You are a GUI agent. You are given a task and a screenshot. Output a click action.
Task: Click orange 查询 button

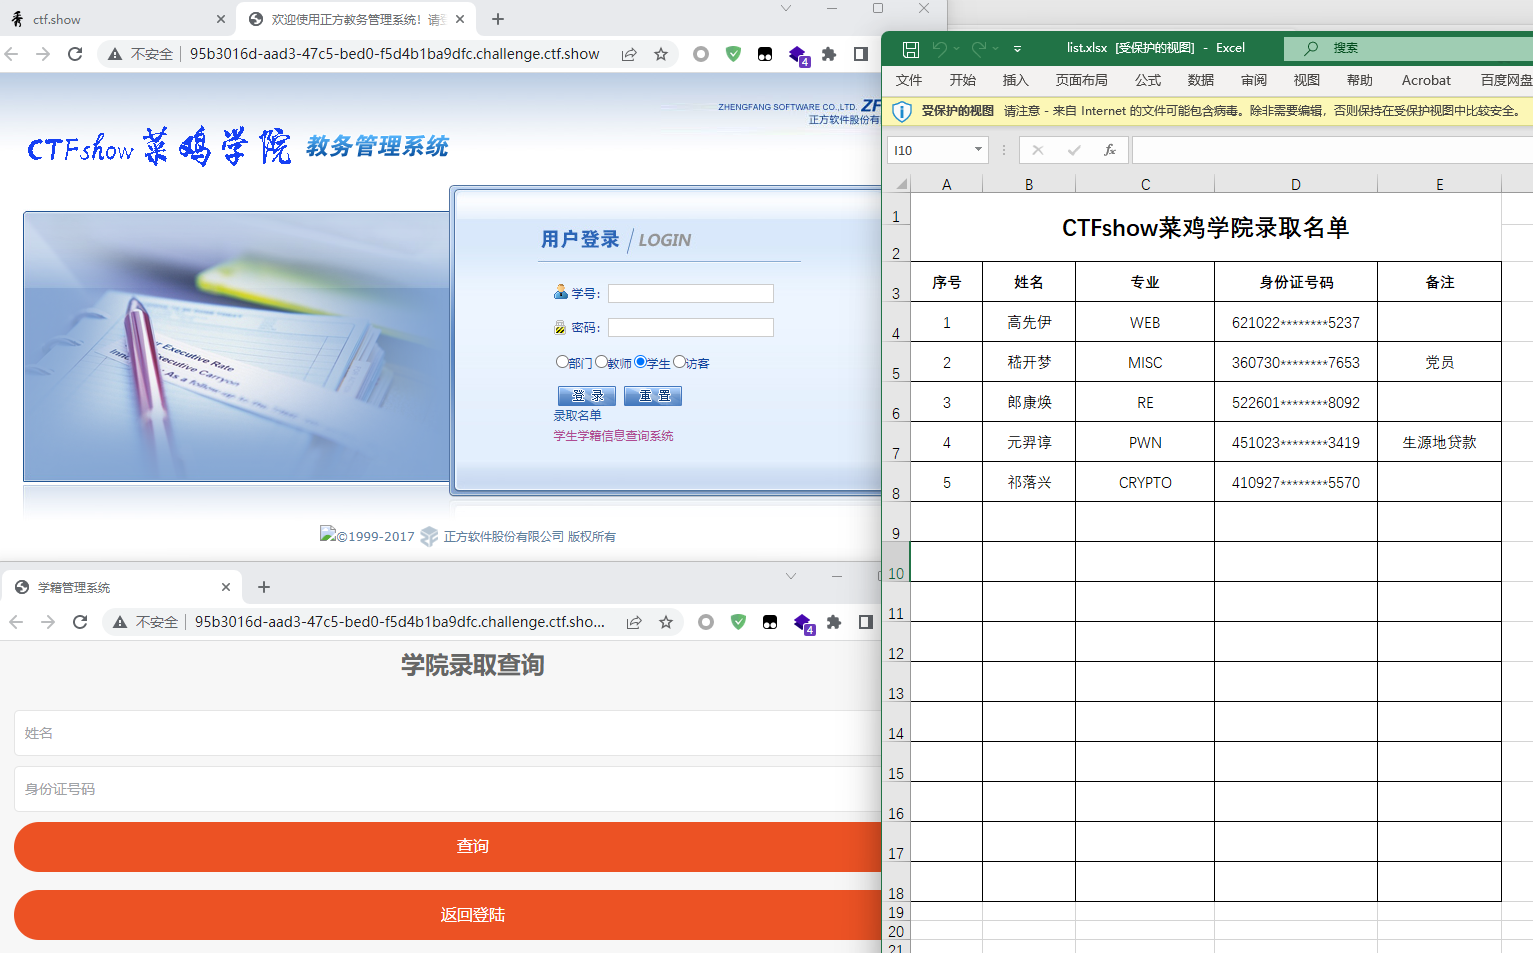[472, 847]
